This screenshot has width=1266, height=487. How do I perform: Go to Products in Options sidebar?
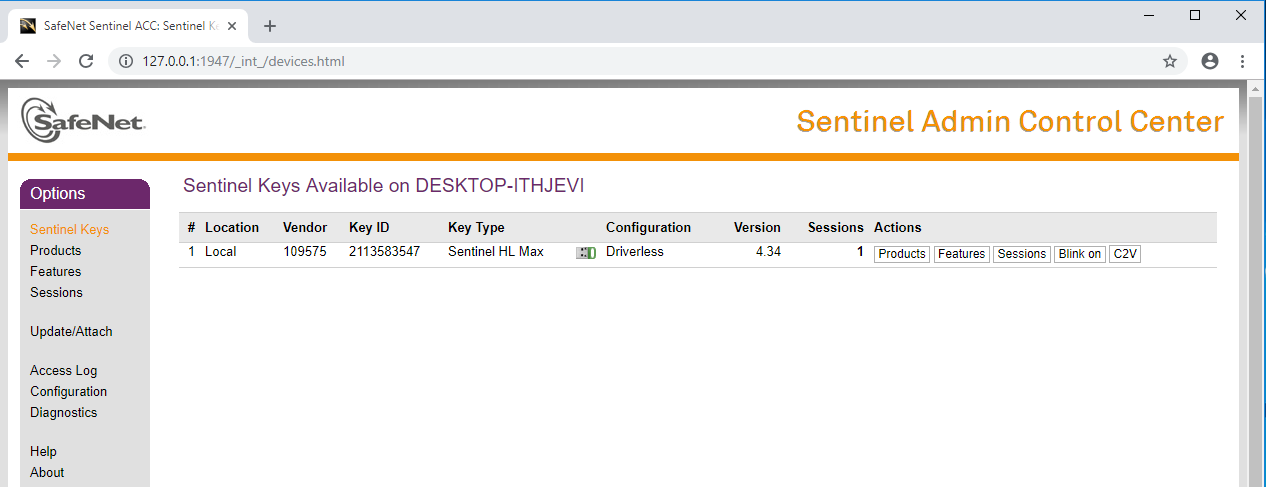tap(55, 250)
